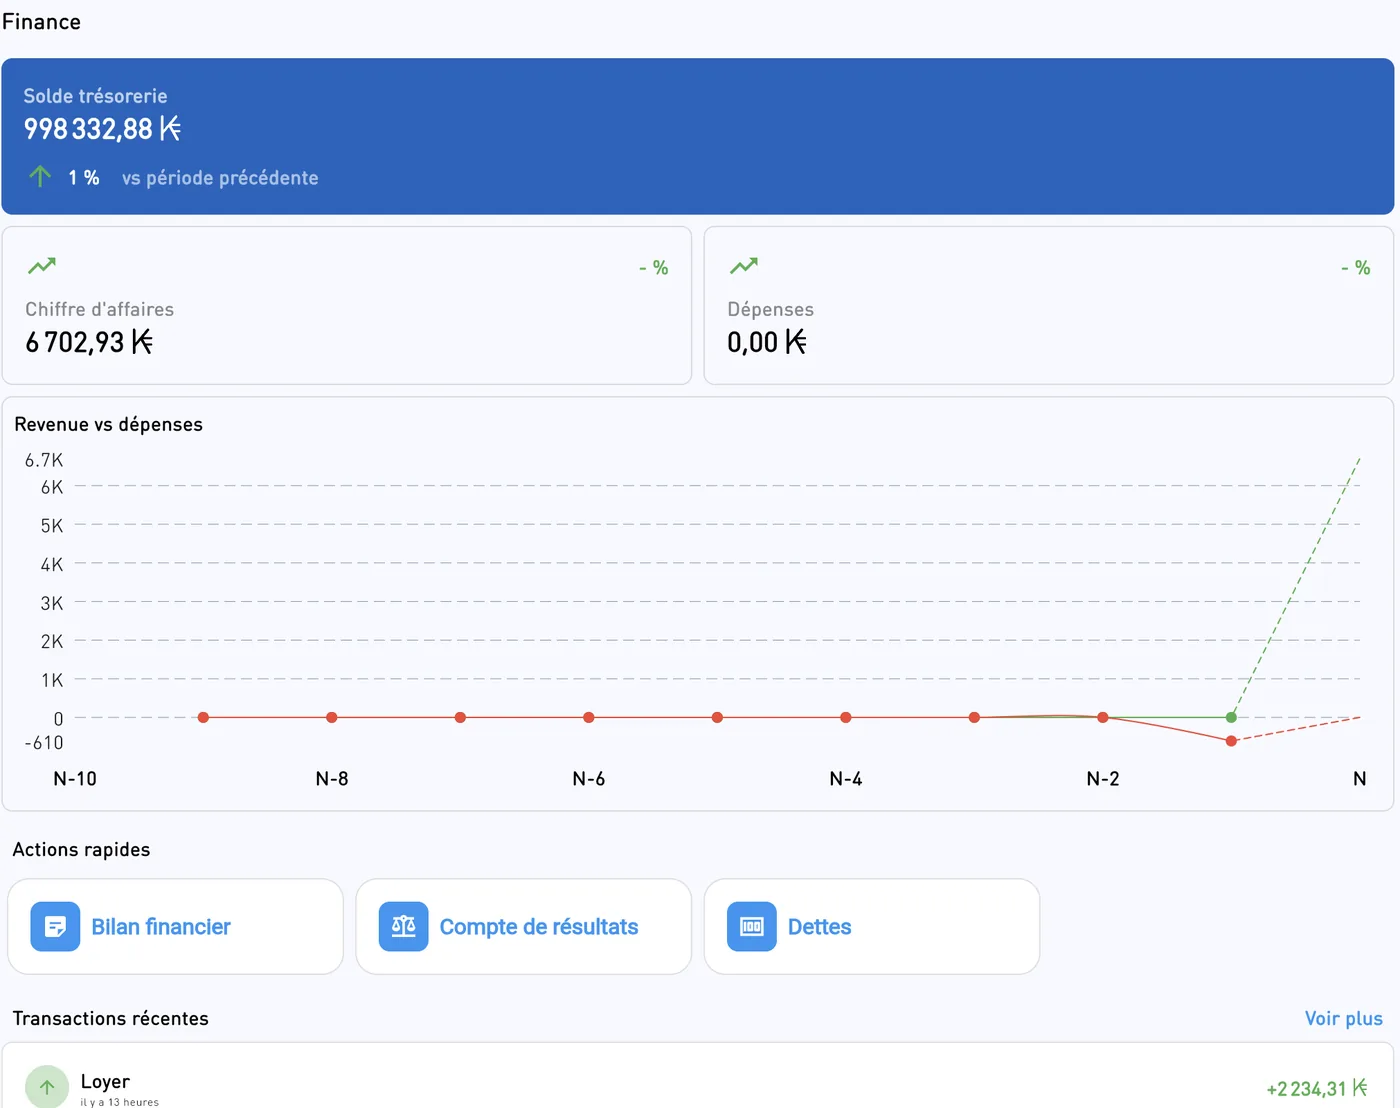Select the 6 702,93 revenue amount

89,342
